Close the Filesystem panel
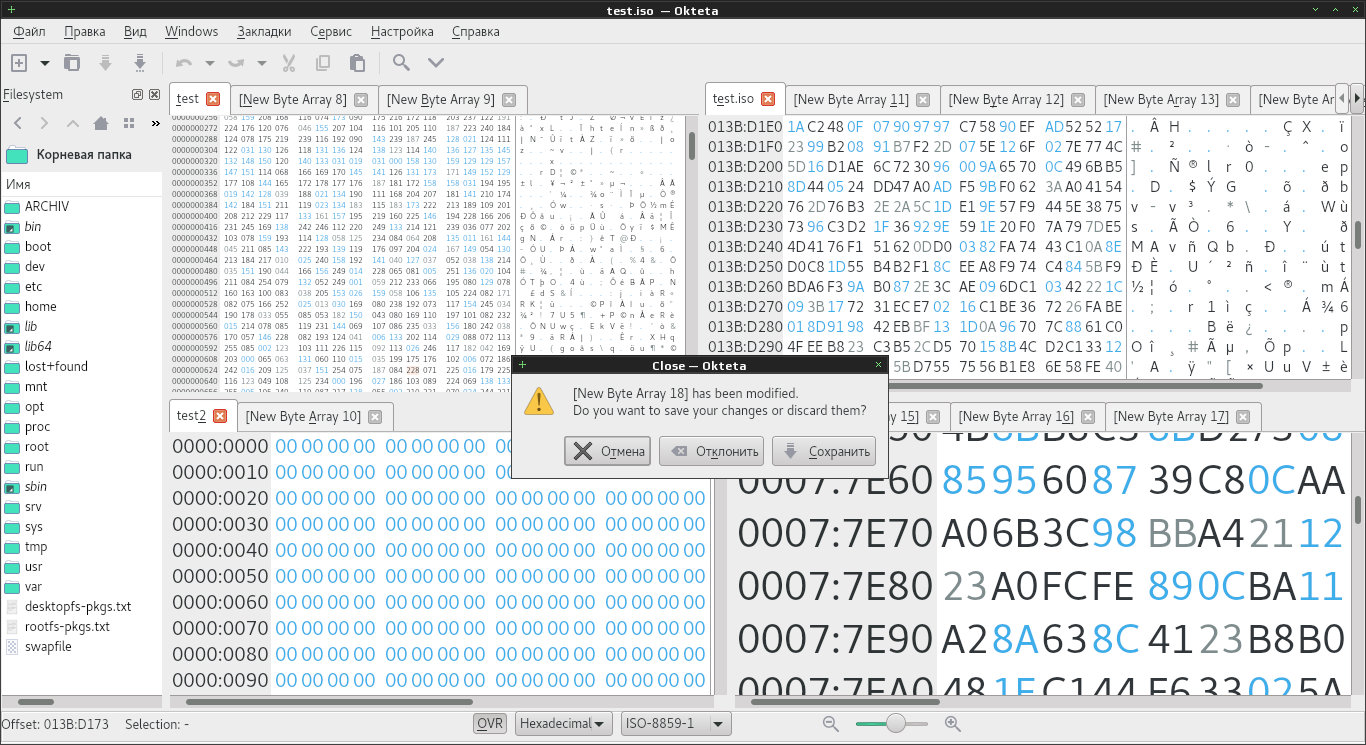This screenshot has width=1366, height=745. pyautogui.click(x=154, y=94)
